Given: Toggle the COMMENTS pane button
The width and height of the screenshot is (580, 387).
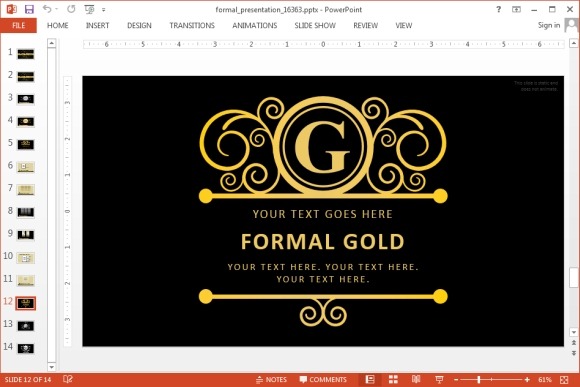Looking at the screenshot, I should 323,380.
